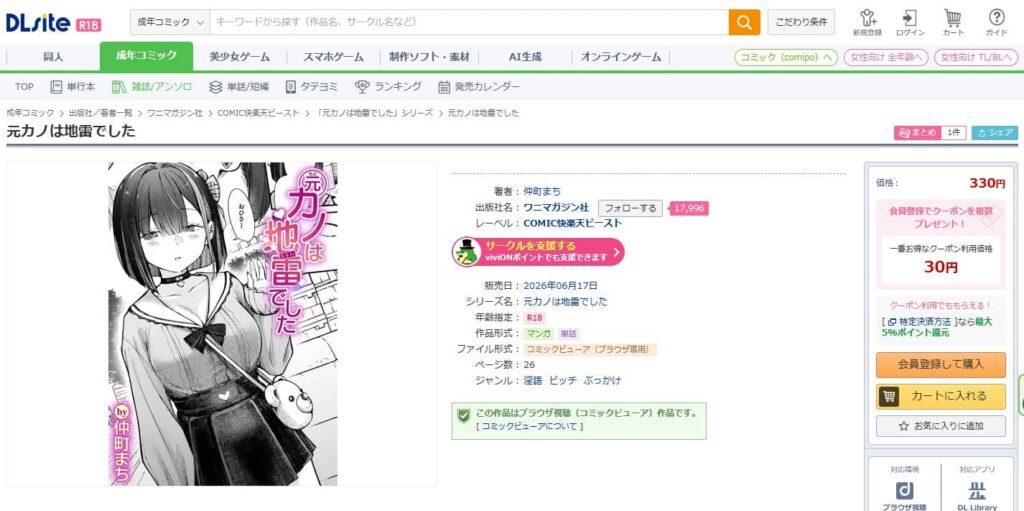Switch to the 制作ソフト・素材 tab
Image resolution: width=1024 pixels, height=511 pixels.
(429, 57)
